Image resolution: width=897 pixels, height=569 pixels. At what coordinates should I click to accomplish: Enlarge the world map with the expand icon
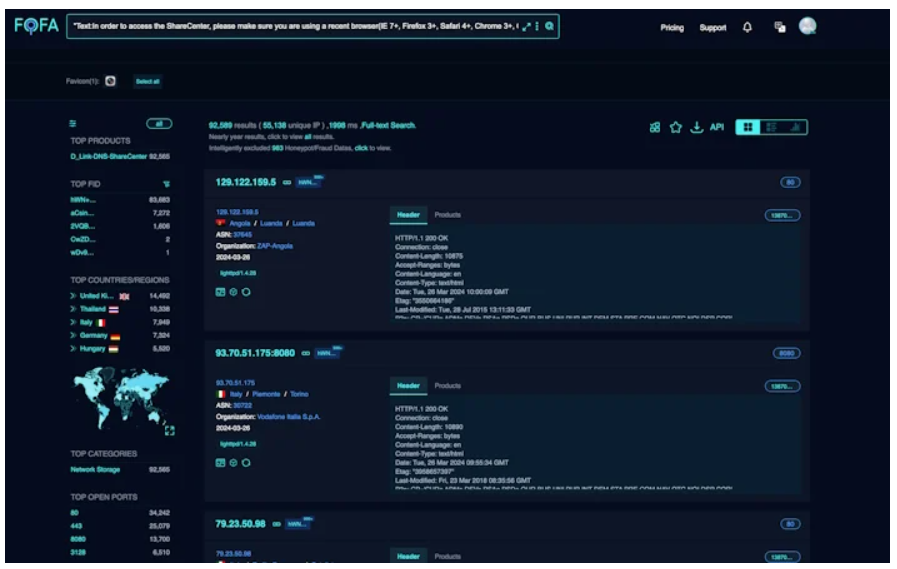click(x=170, y=431)
